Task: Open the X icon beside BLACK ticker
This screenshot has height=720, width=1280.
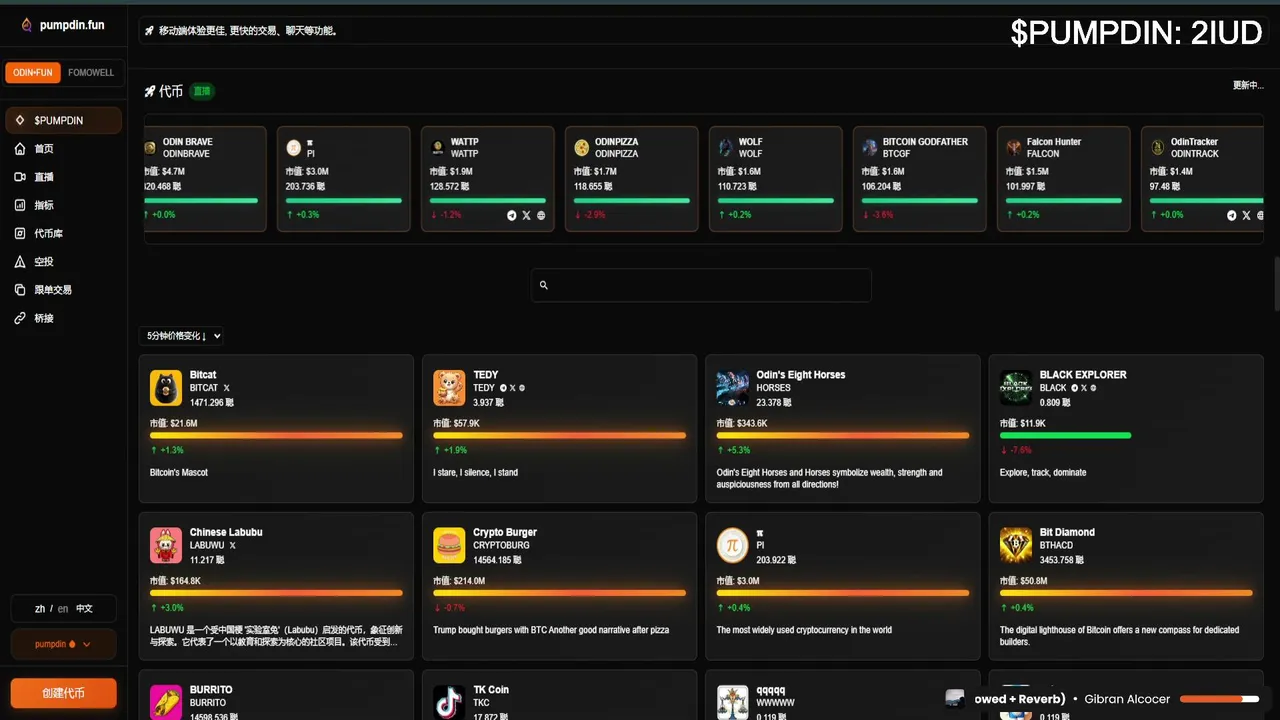Action: 1084,388
